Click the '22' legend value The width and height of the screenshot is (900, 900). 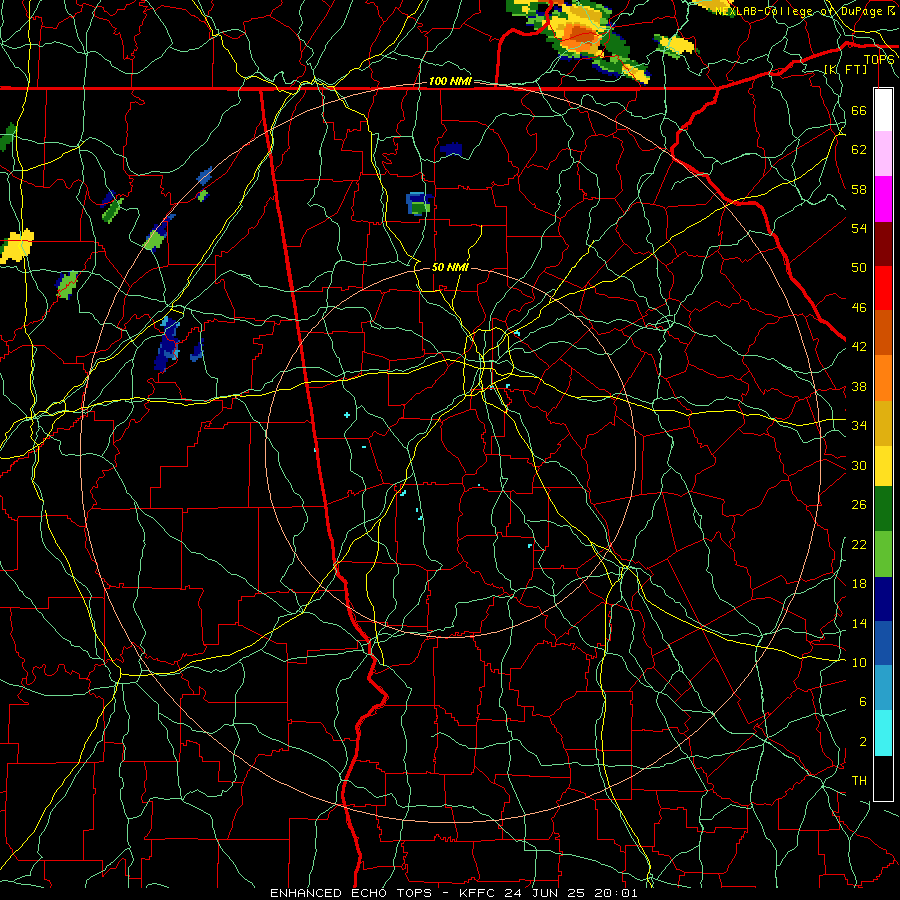click(x=859, y=544)
